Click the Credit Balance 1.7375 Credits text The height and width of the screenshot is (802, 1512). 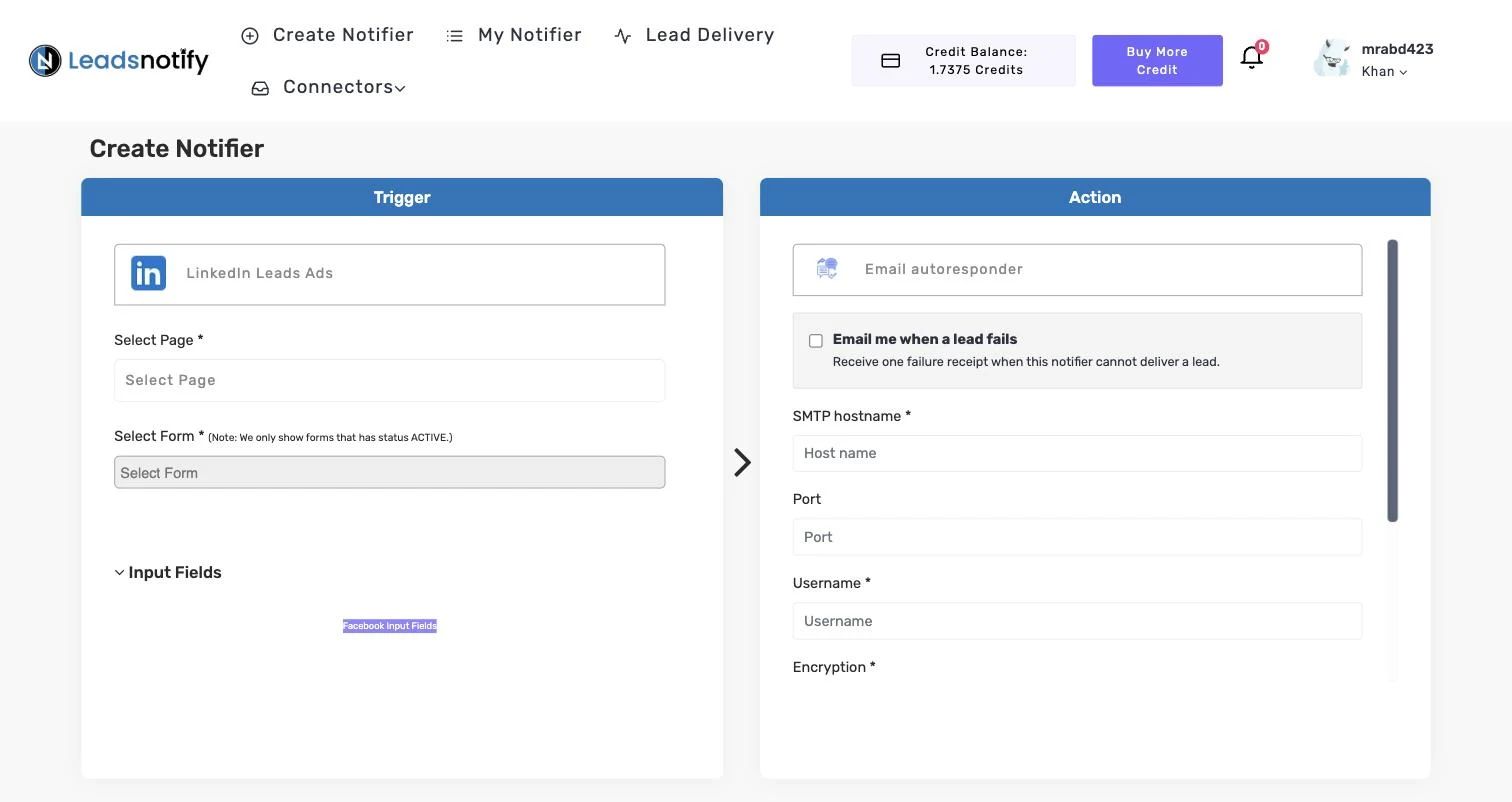click(976, 61)
